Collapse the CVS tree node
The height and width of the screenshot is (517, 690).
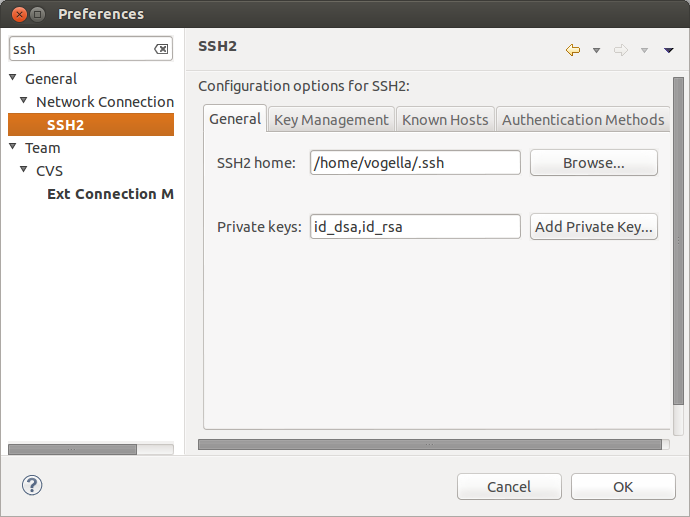24,170
